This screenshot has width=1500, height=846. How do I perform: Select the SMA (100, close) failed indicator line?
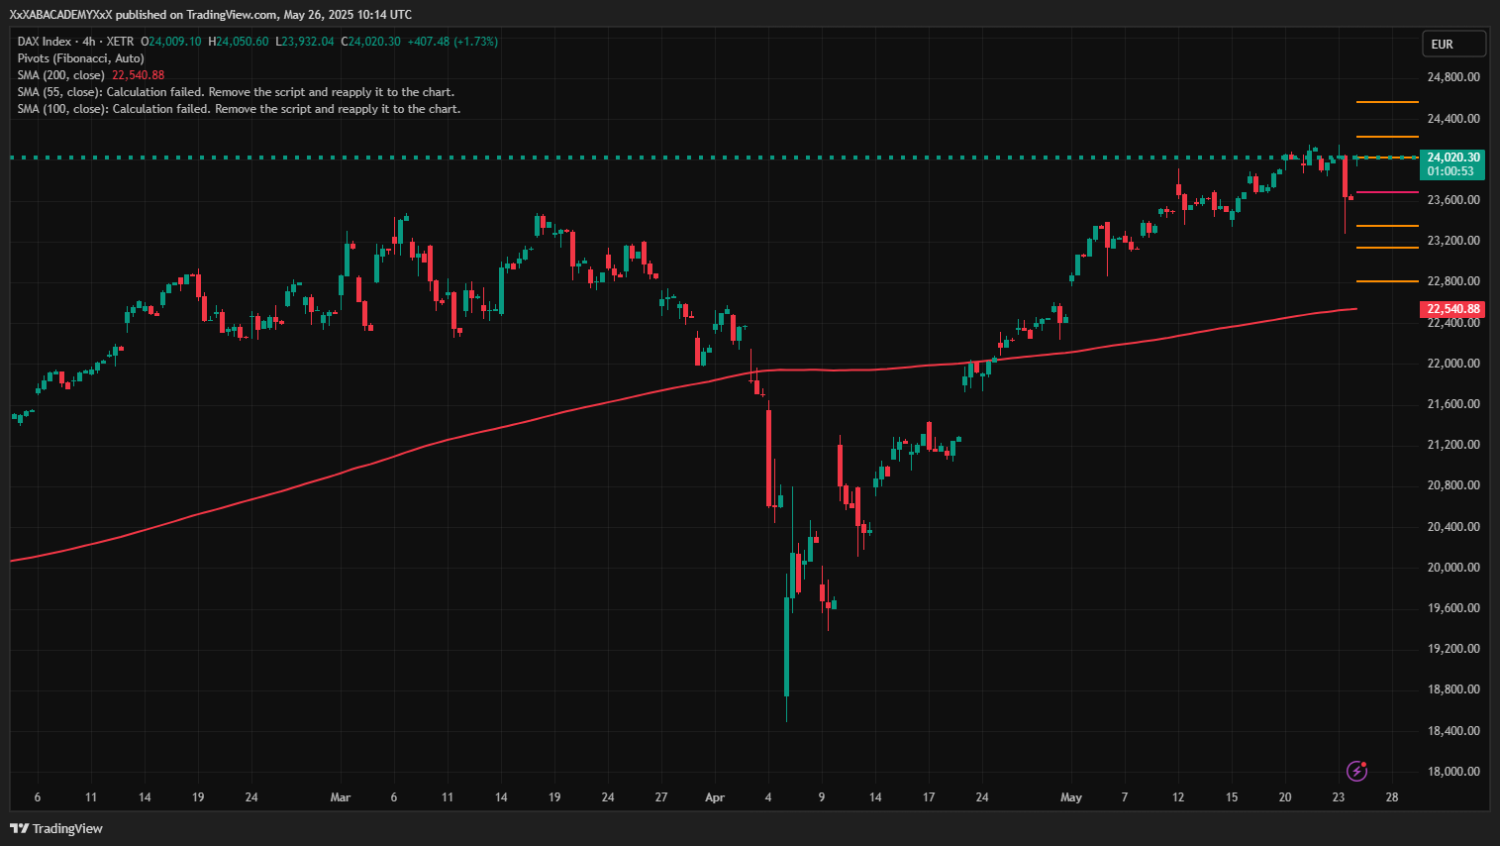point(239,109)
